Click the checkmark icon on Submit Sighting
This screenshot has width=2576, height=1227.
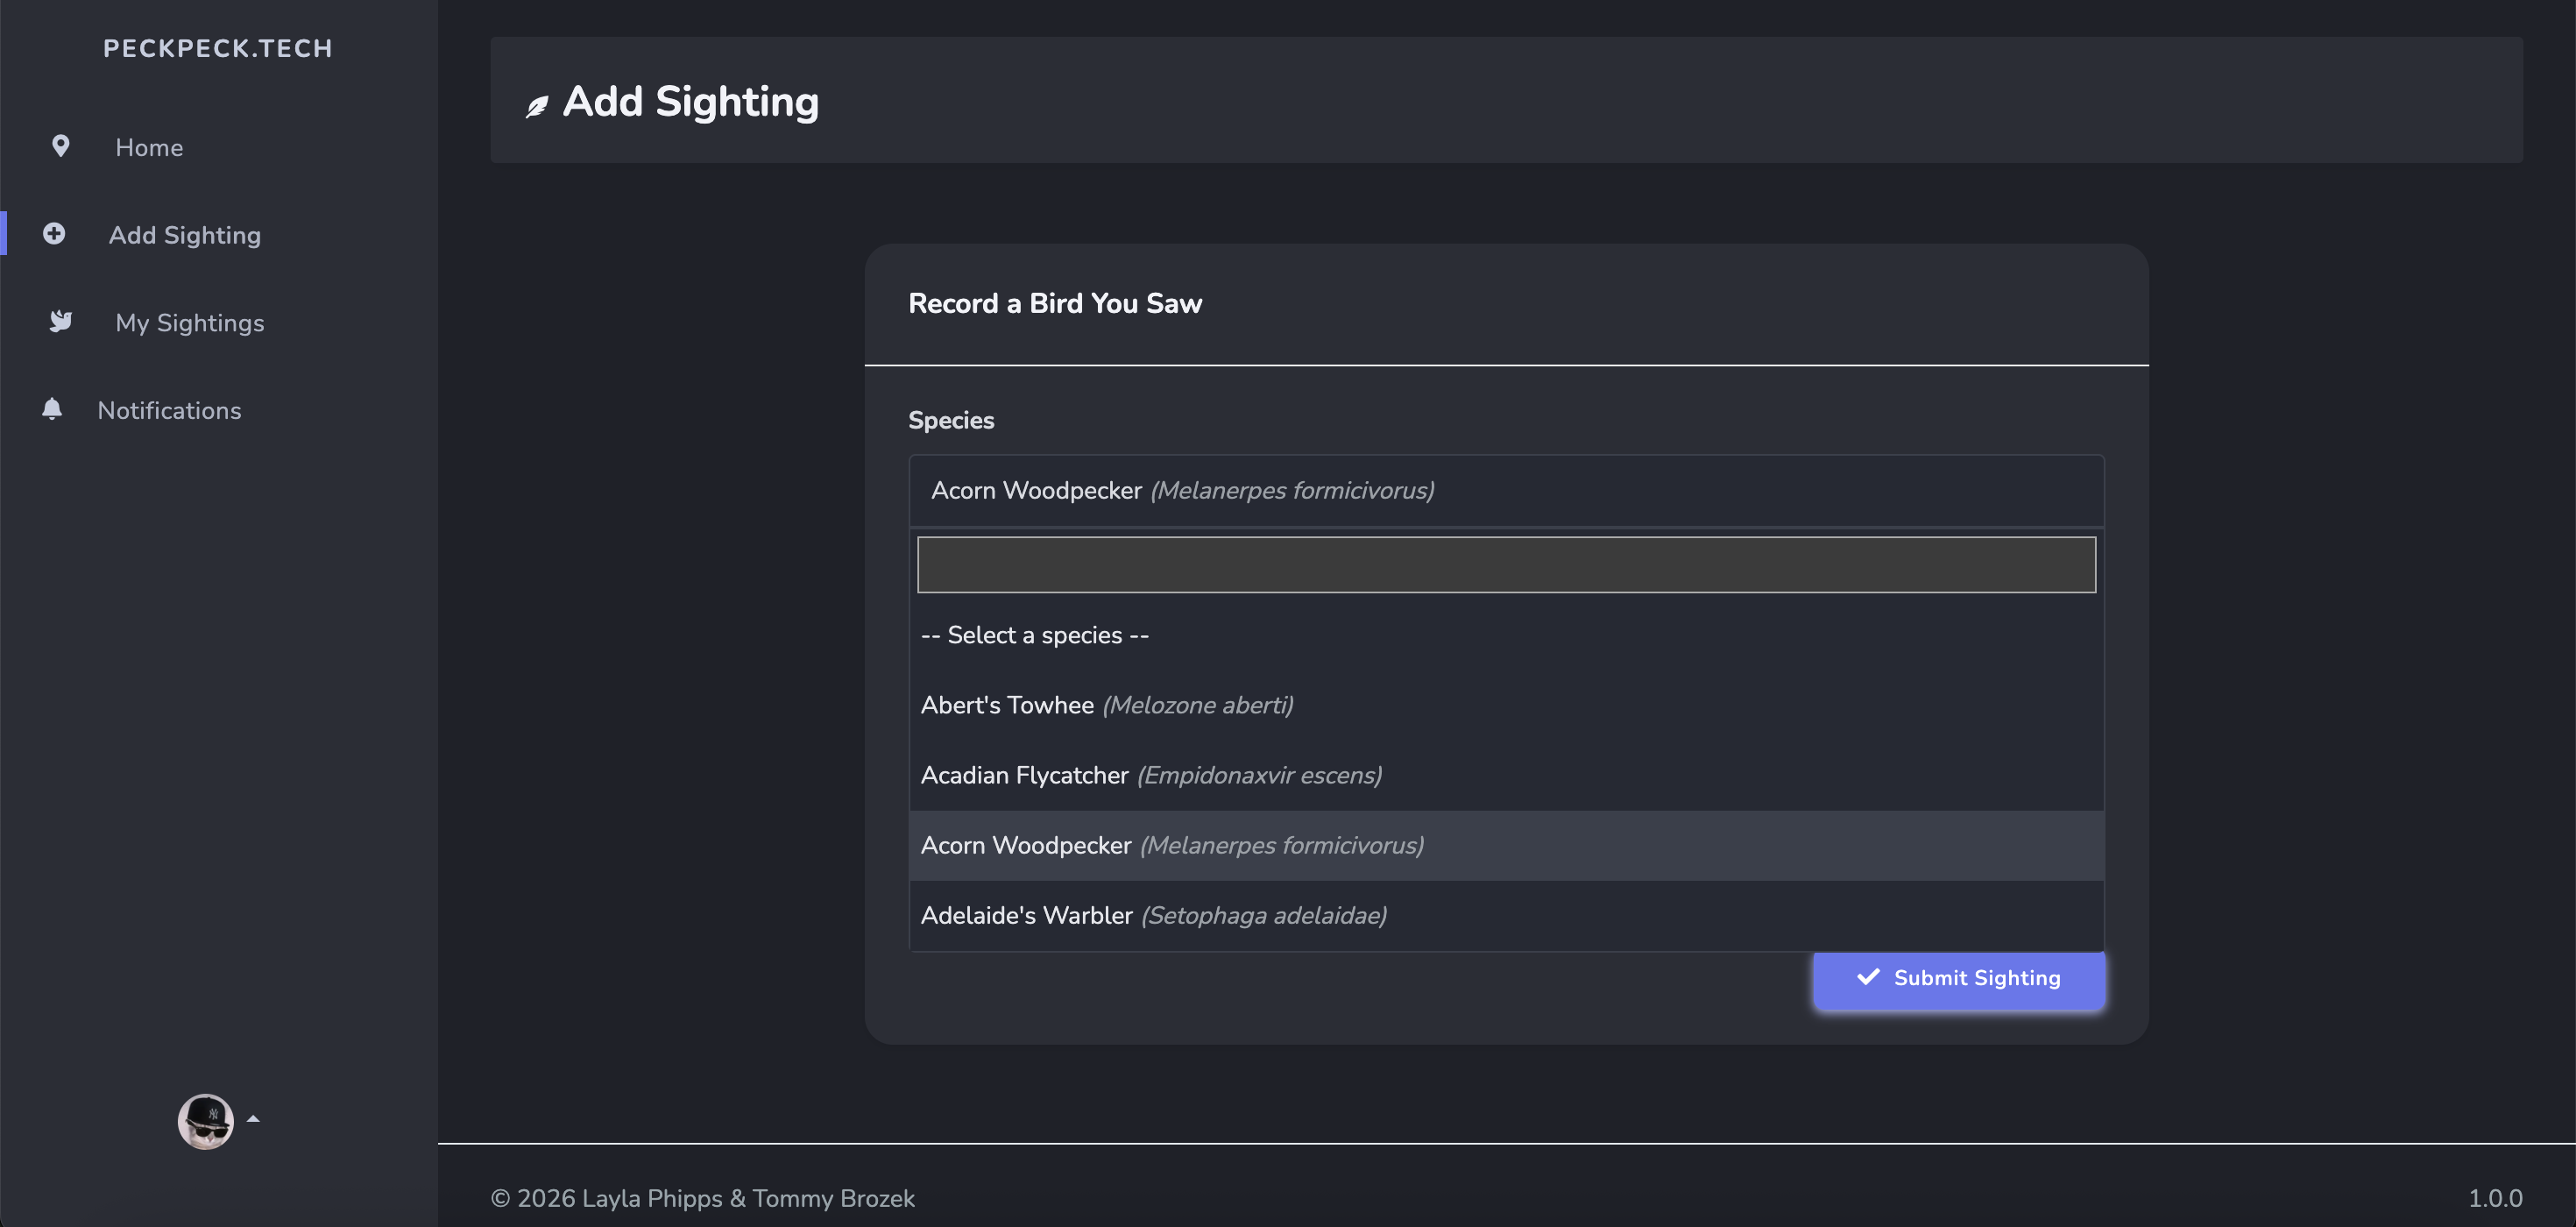[1867, 977]
